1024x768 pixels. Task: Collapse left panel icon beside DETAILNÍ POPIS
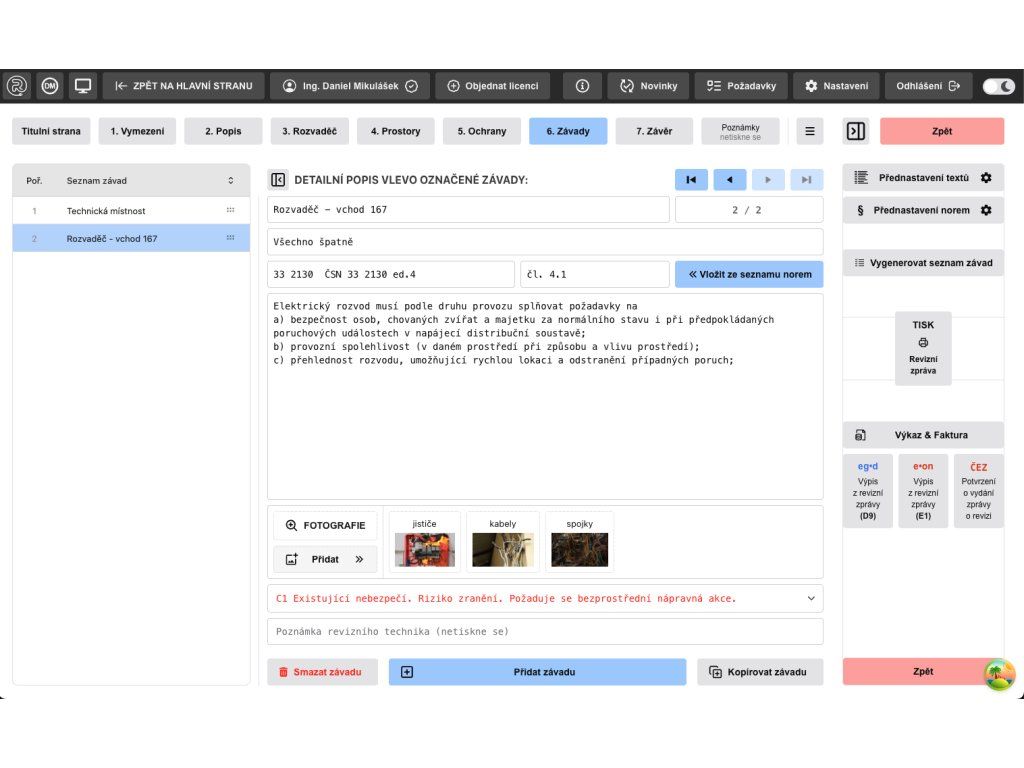[x=278, y=180]
